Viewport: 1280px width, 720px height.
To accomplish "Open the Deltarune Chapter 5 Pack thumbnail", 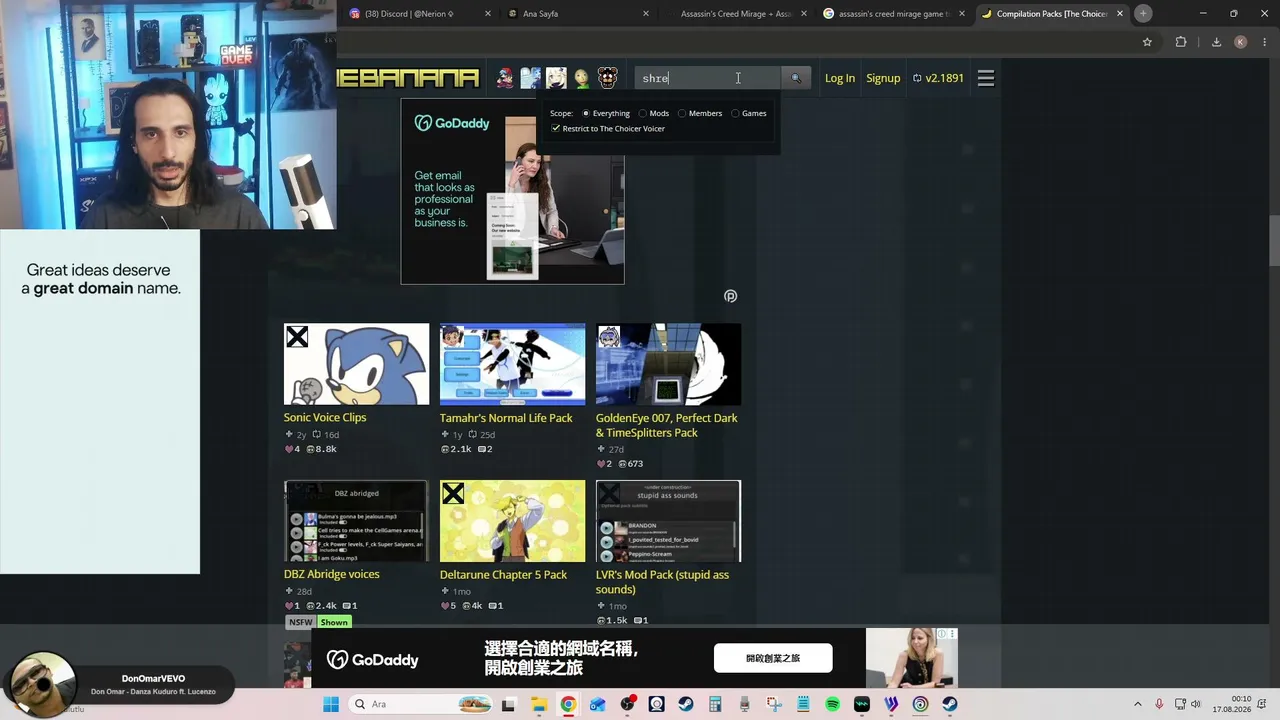I will click(512, 521).
